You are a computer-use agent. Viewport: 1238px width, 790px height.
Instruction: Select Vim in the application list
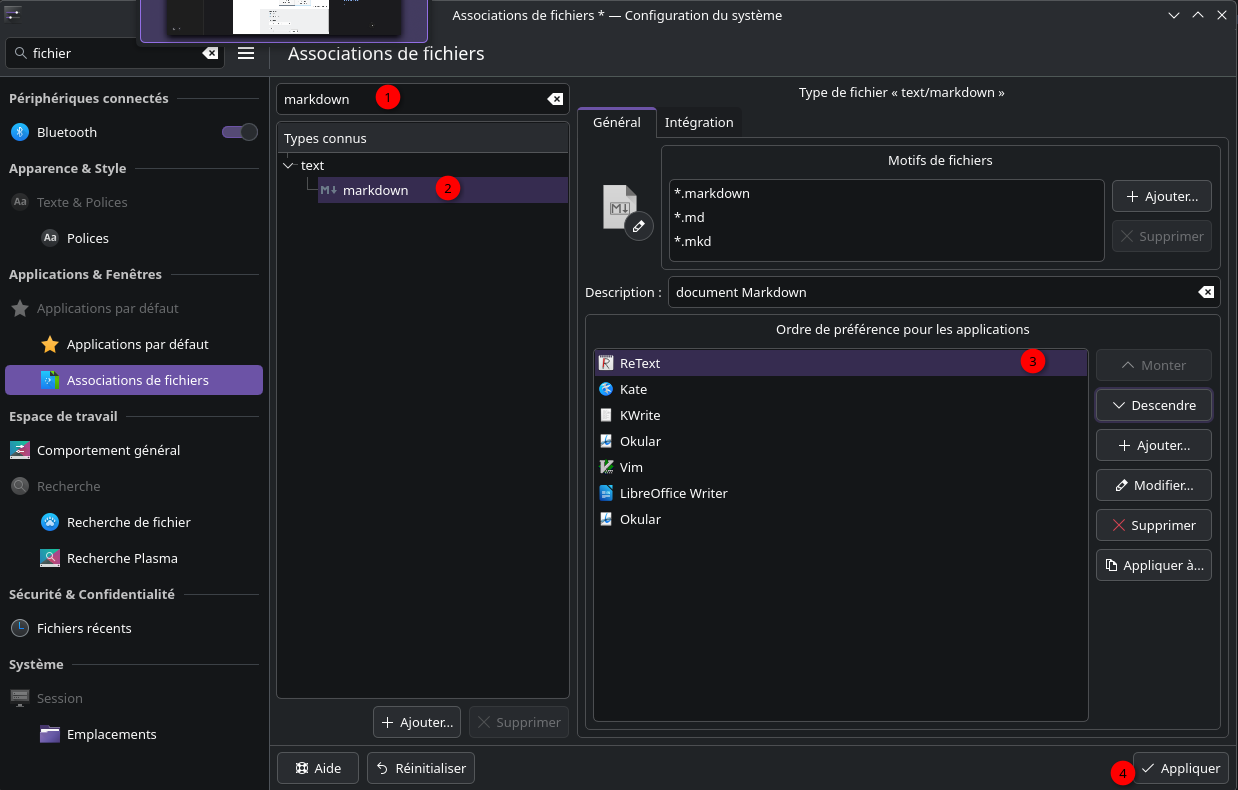631,467
